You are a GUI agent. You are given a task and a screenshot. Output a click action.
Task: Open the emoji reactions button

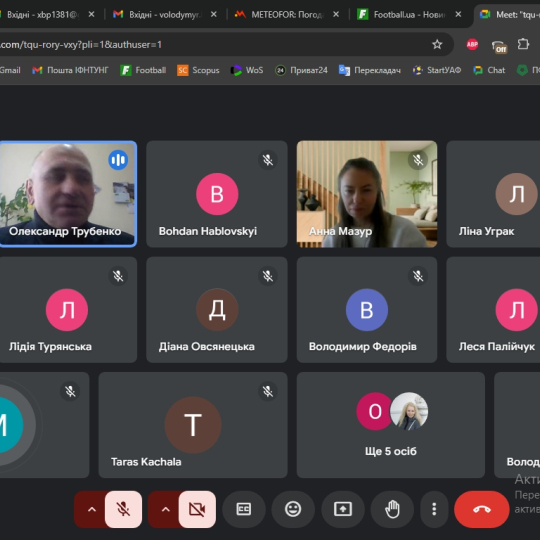[293, 509]
